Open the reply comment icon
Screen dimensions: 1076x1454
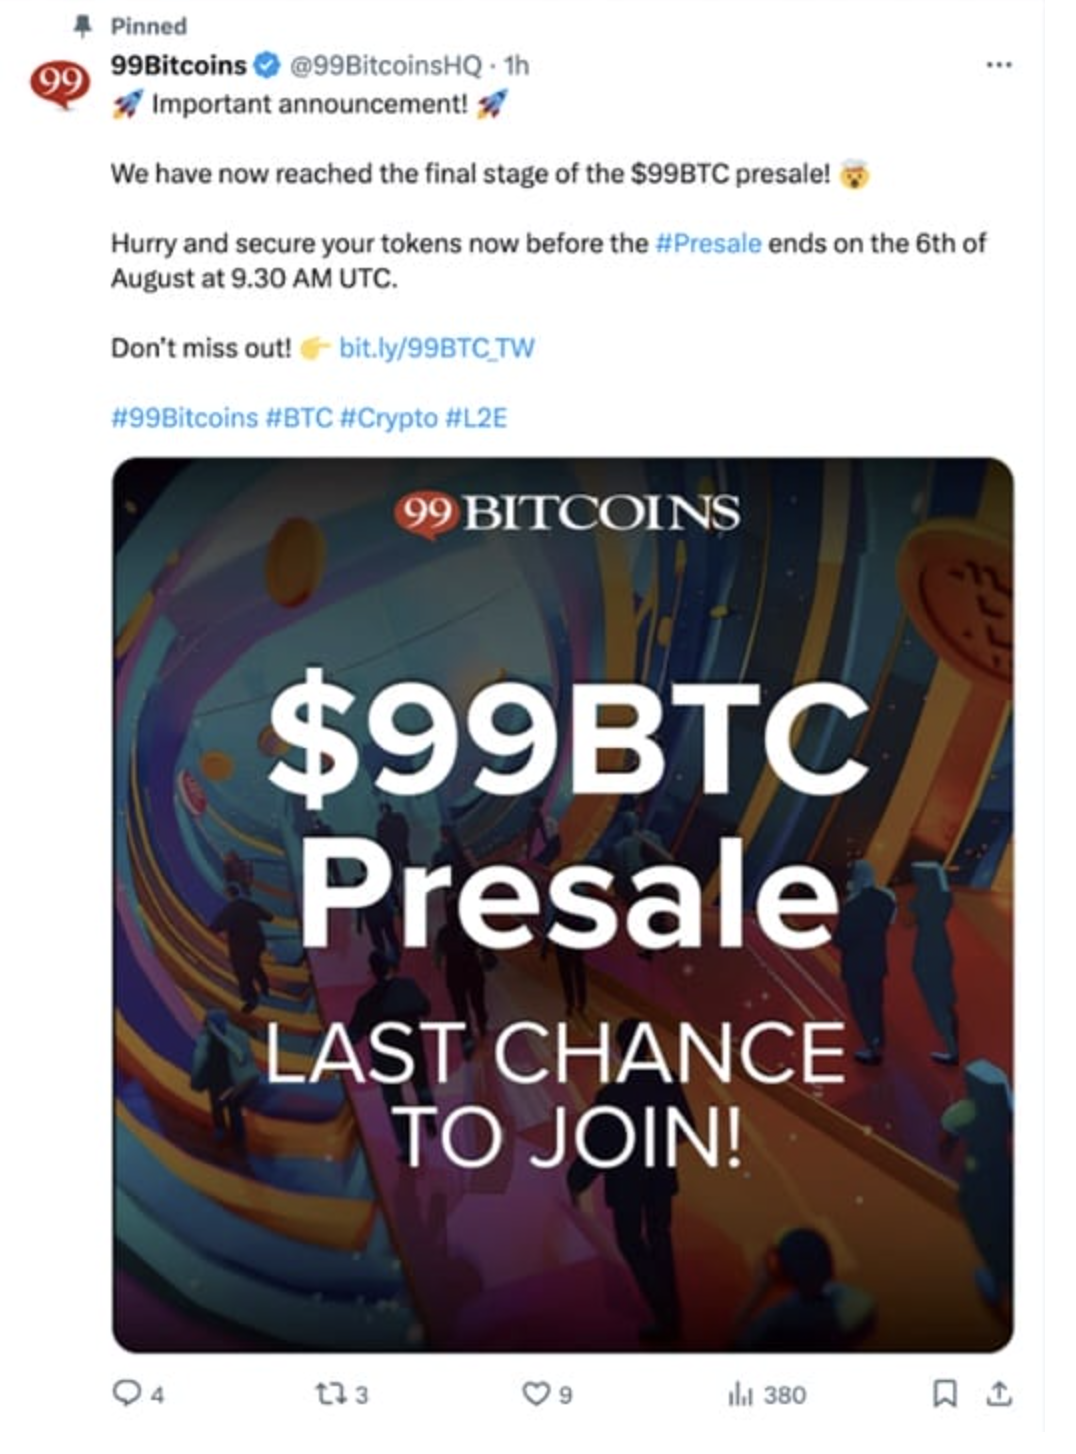[x=127, y=1392]
